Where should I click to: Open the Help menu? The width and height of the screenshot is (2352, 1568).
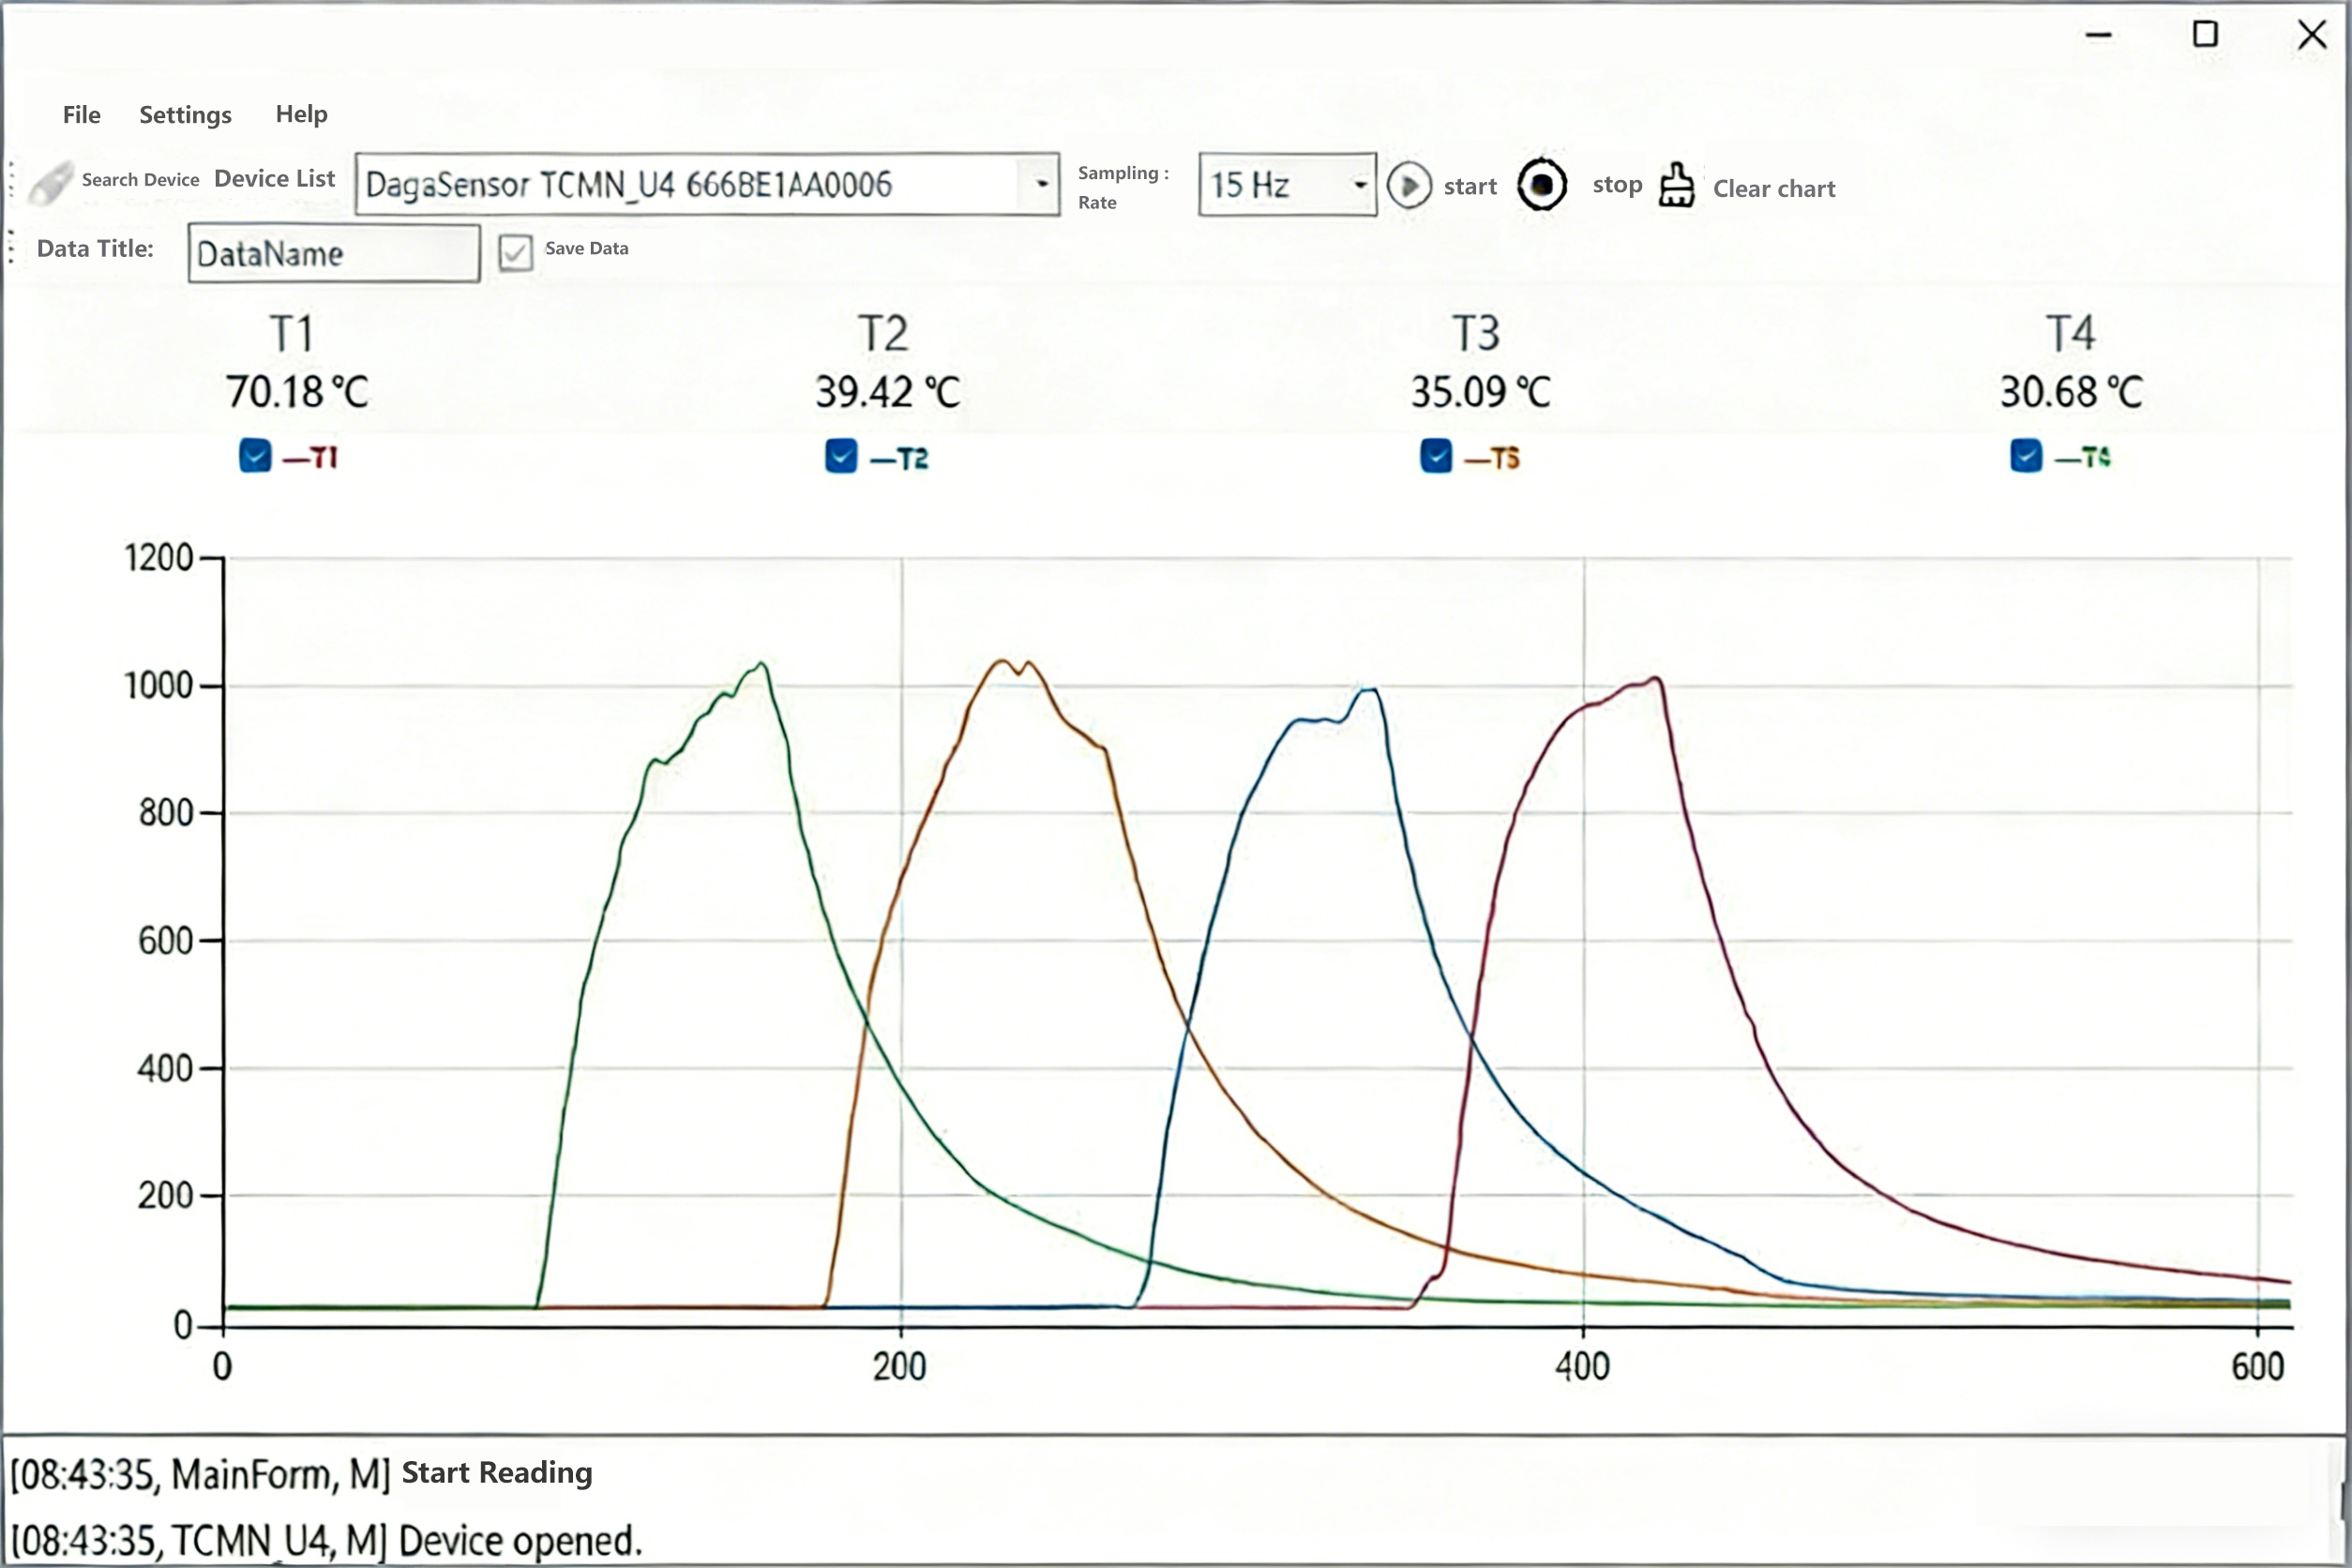pos(301,114)
